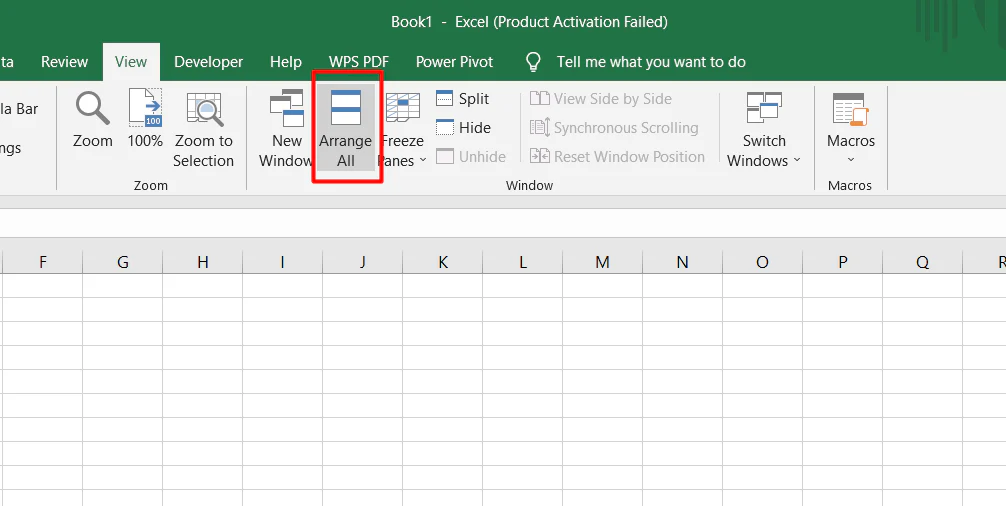Select the WPS PDF tab
1006x506 pixels.
[358, 62]
